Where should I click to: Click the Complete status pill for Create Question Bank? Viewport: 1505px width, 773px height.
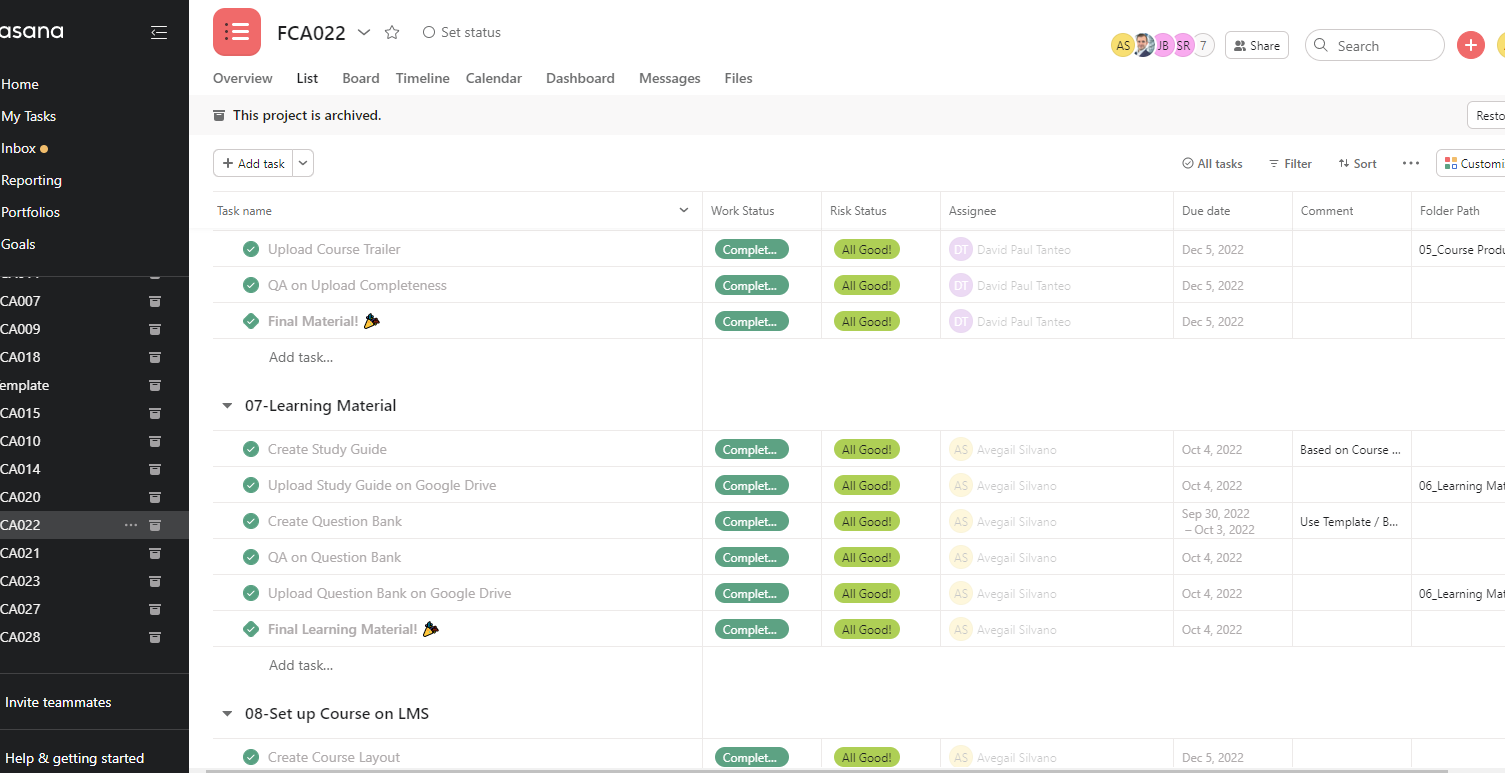click(x=752, y=521)
